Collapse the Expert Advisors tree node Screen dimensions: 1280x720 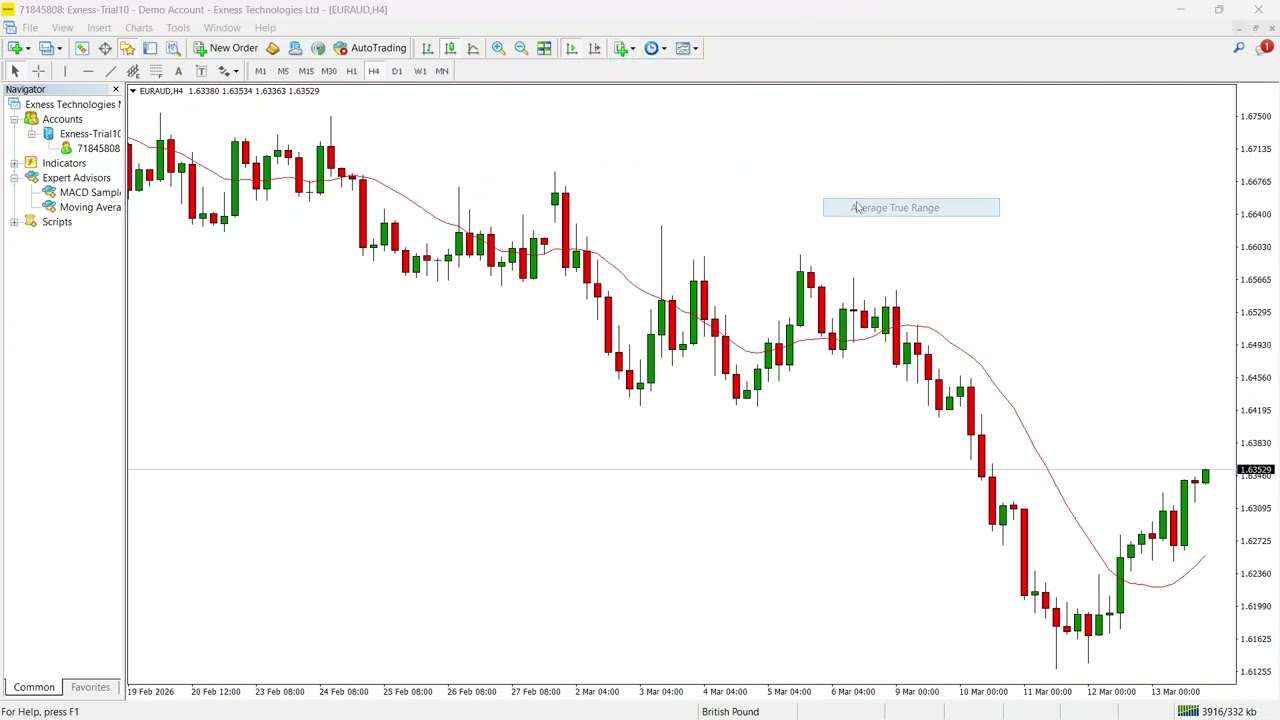(x=14, y=178)
